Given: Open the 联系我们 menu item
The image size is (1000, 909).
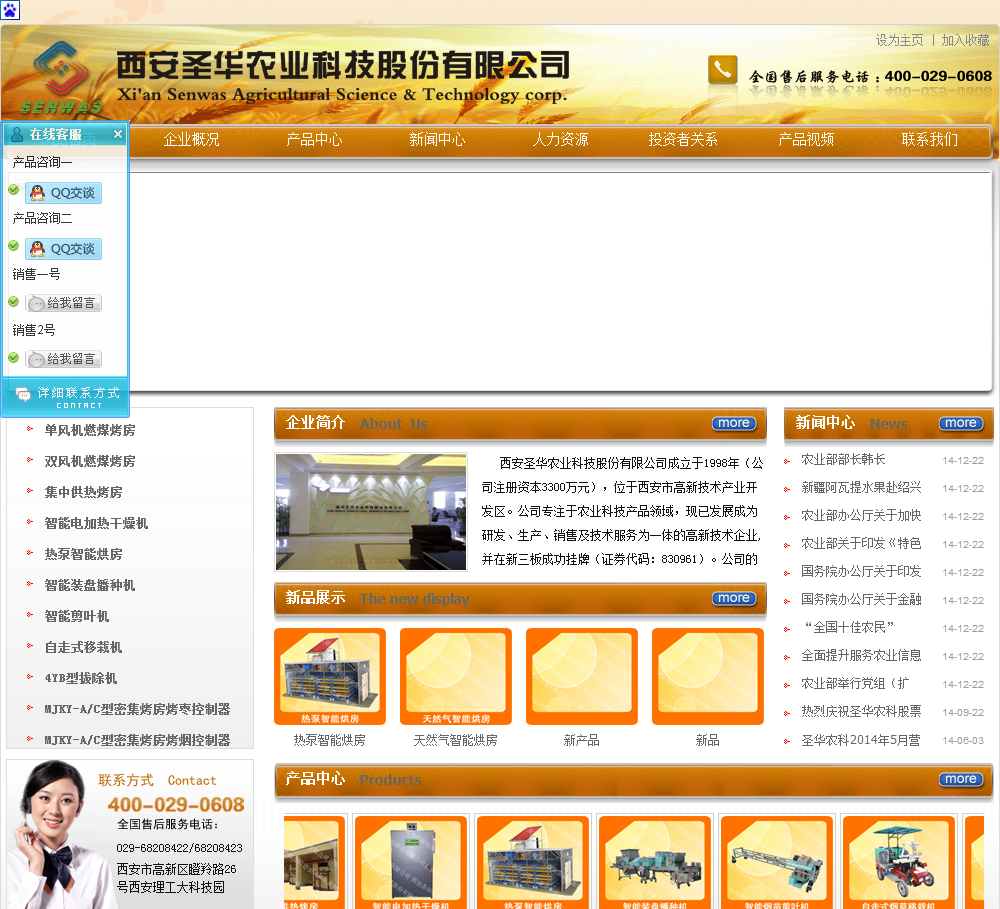Looking at the screenshot, I should pos(930,139).
